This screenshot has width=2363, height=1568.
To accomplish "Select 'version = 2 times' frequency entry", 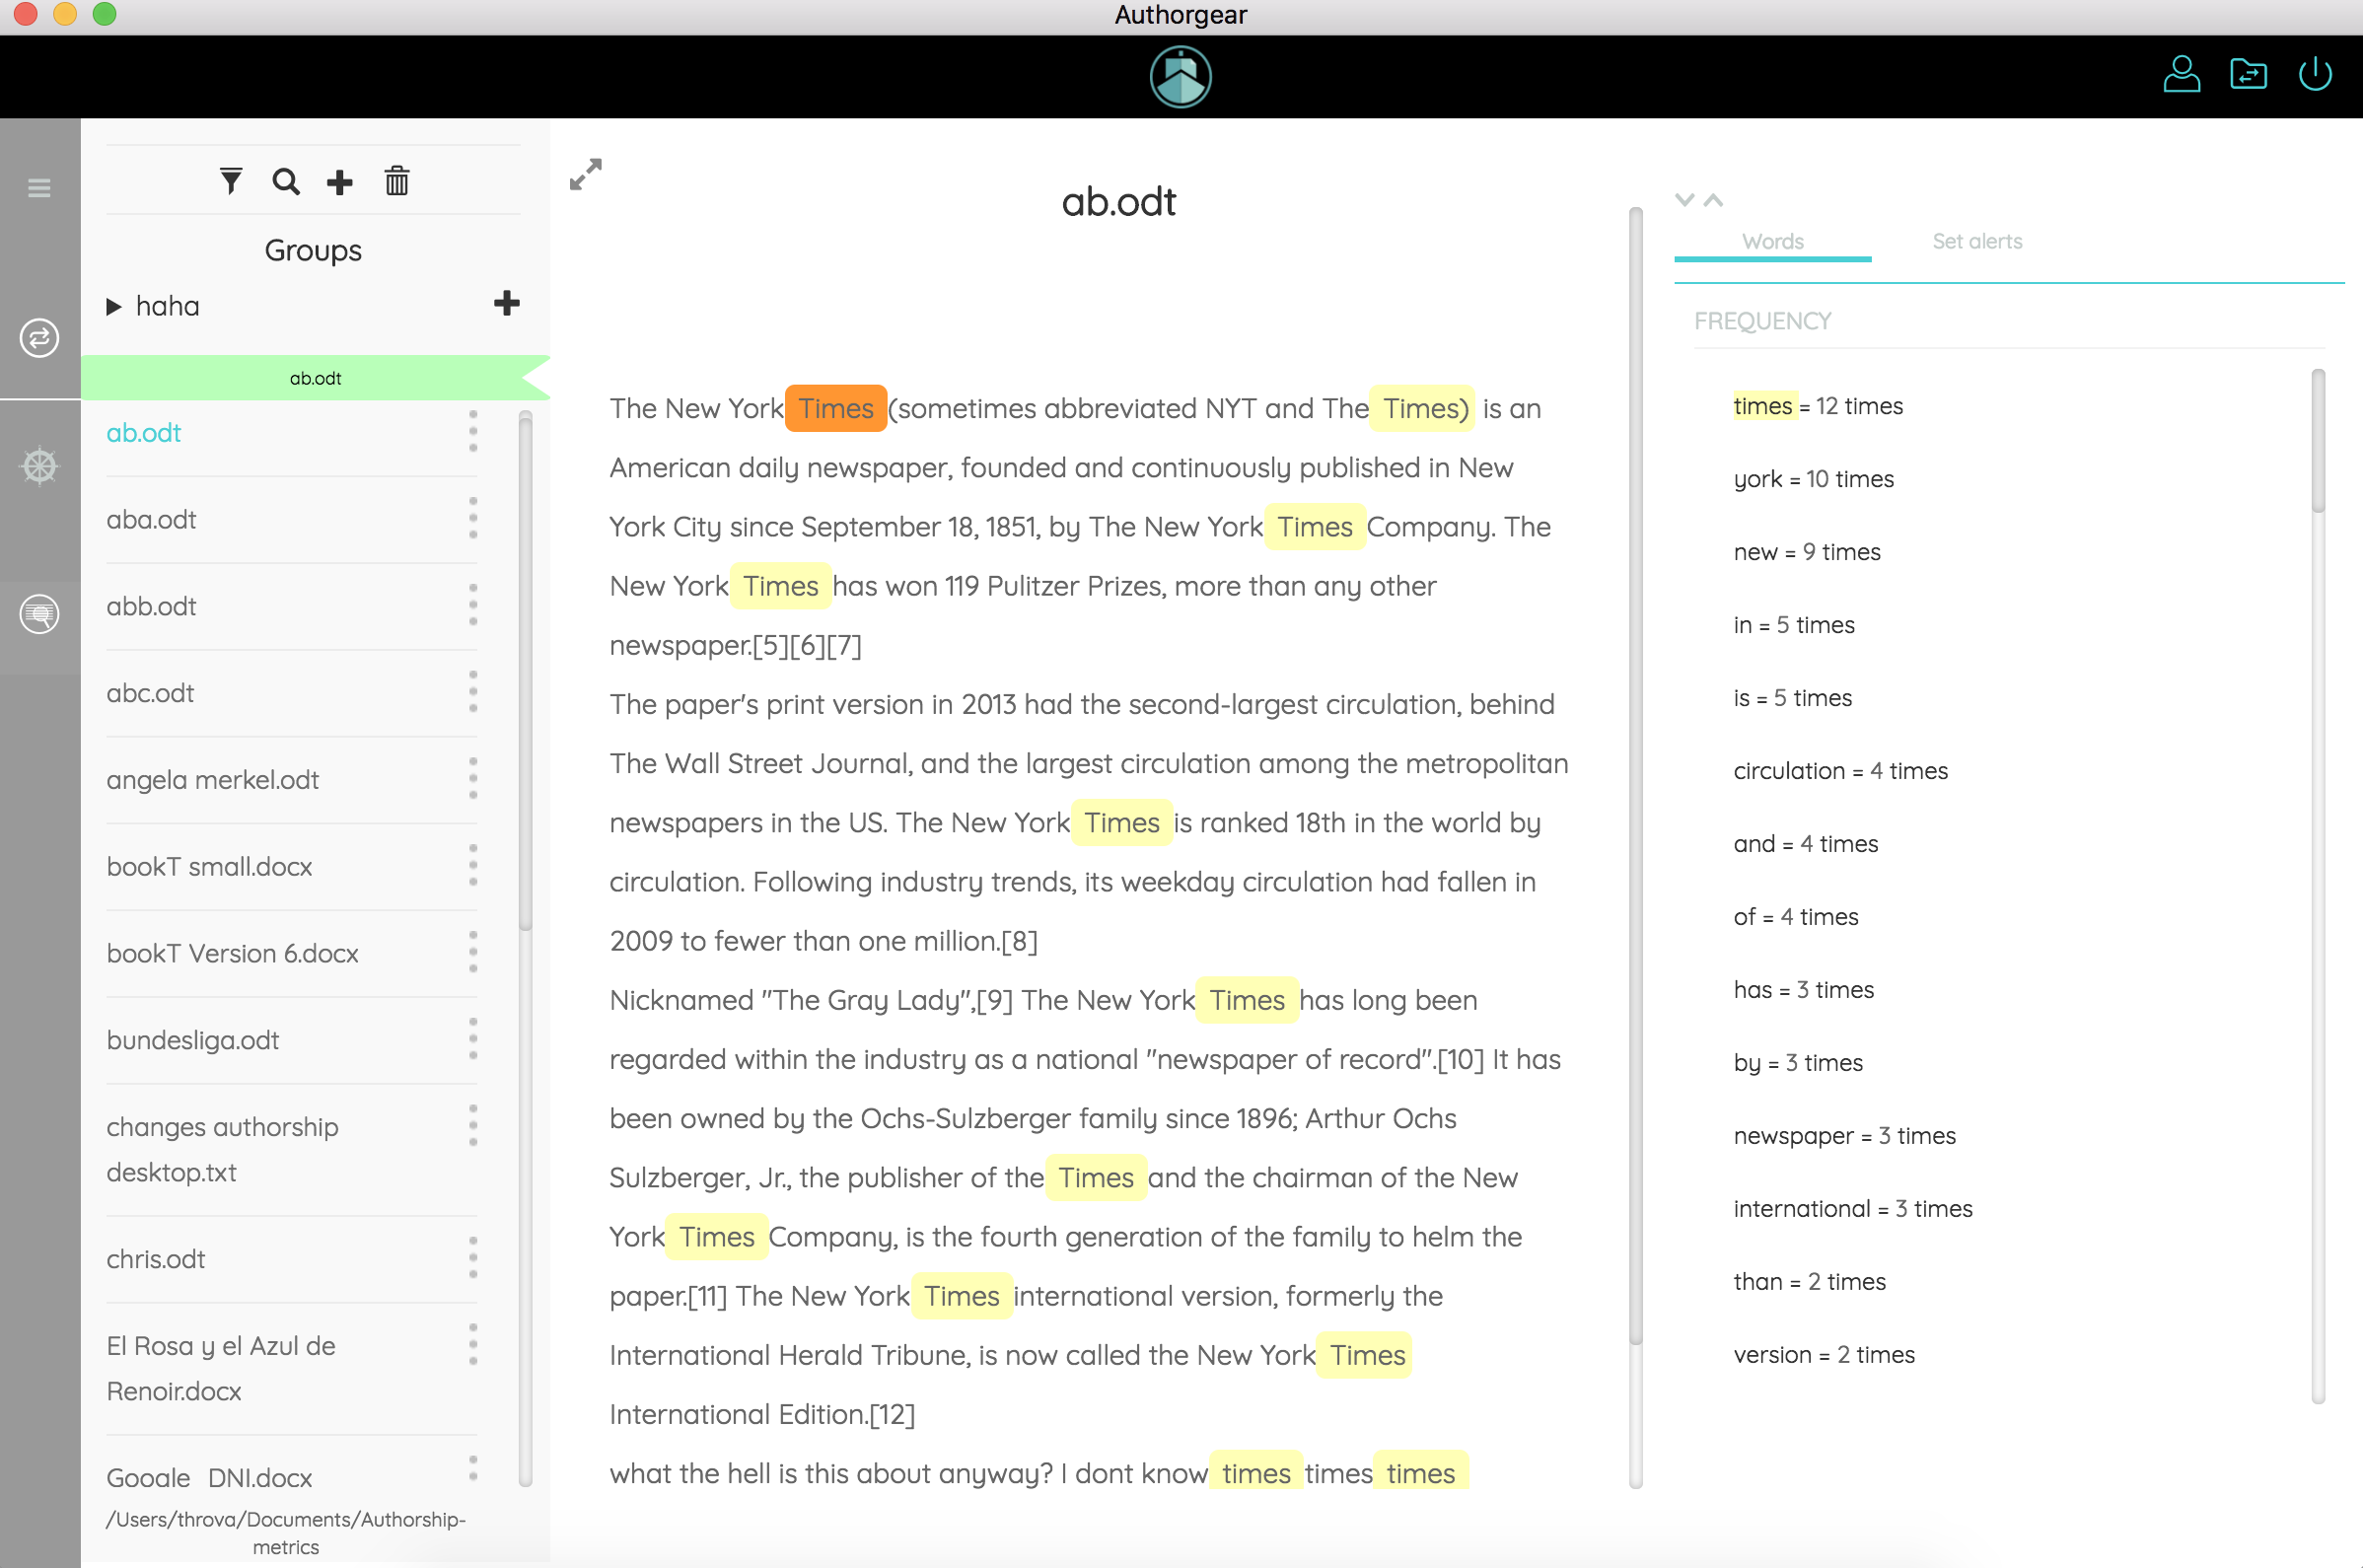I will pos(1824,1355).
